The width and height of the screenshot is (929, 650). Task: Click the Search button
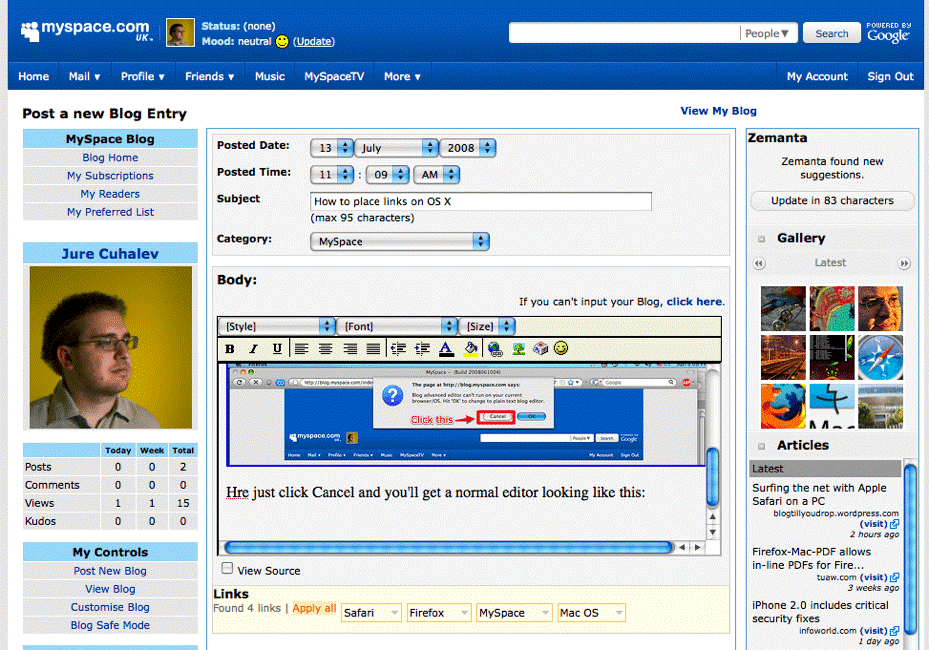(831, 33)
